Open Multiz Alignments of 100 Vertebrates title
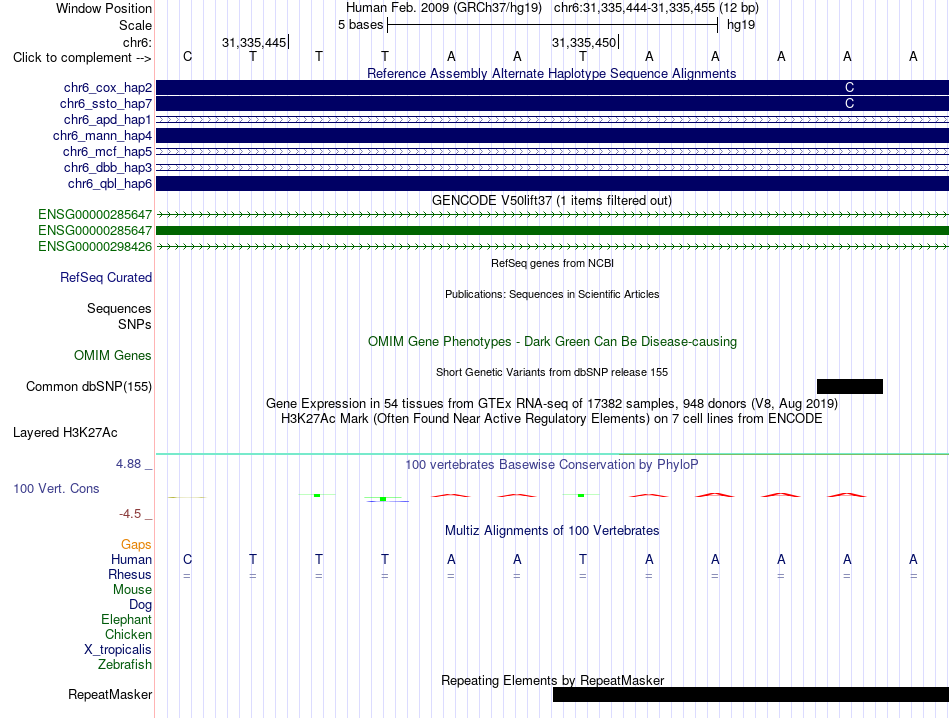Viewport: 950px width, 718px height. 552,531
